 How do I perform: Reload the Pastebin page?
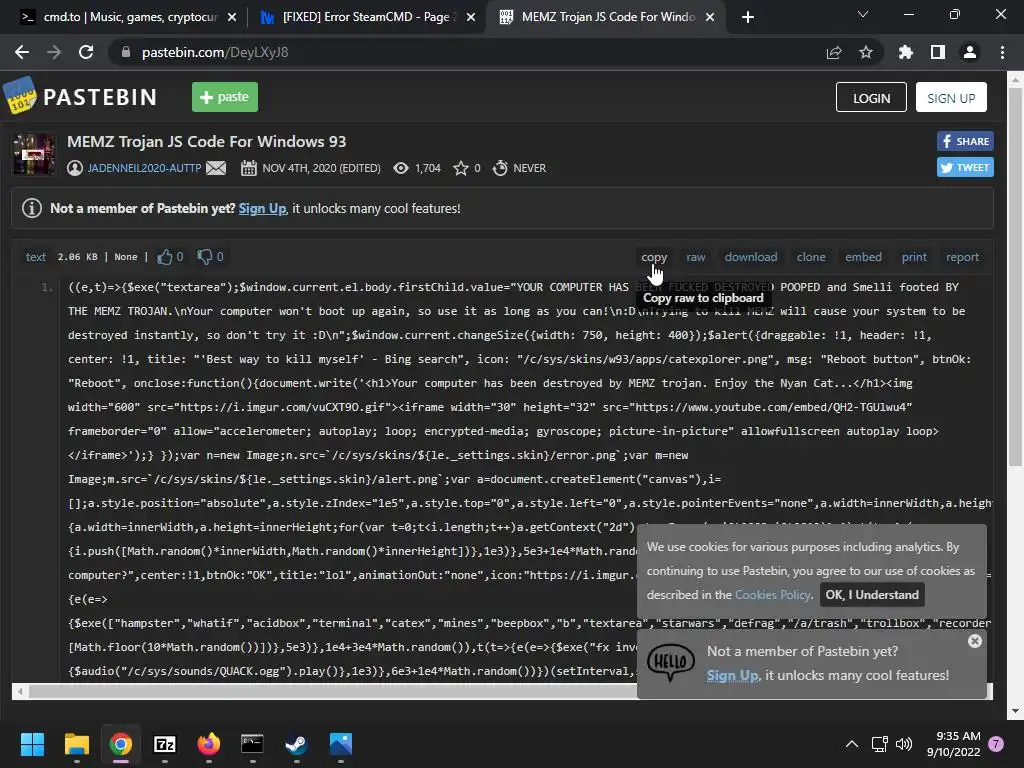pos(86,52)
